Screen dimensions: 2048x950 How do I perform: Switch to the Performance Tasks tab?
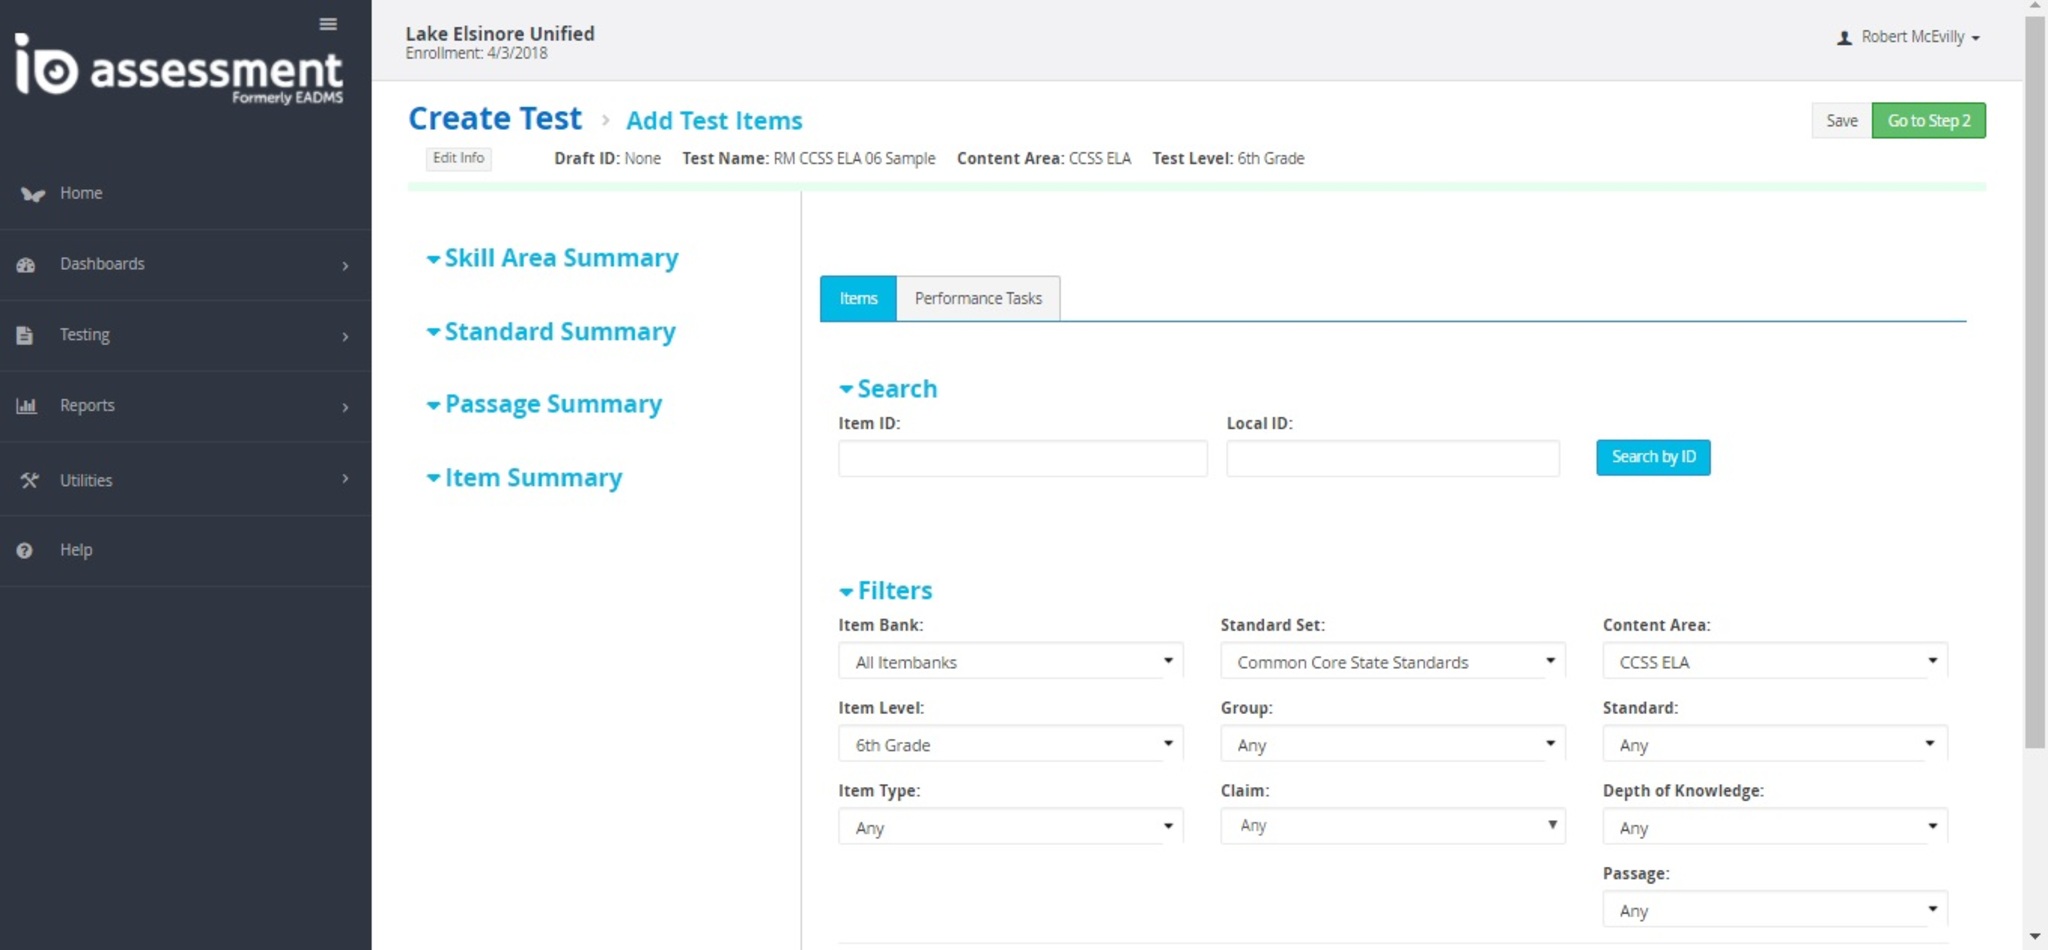tap(977, 299)
